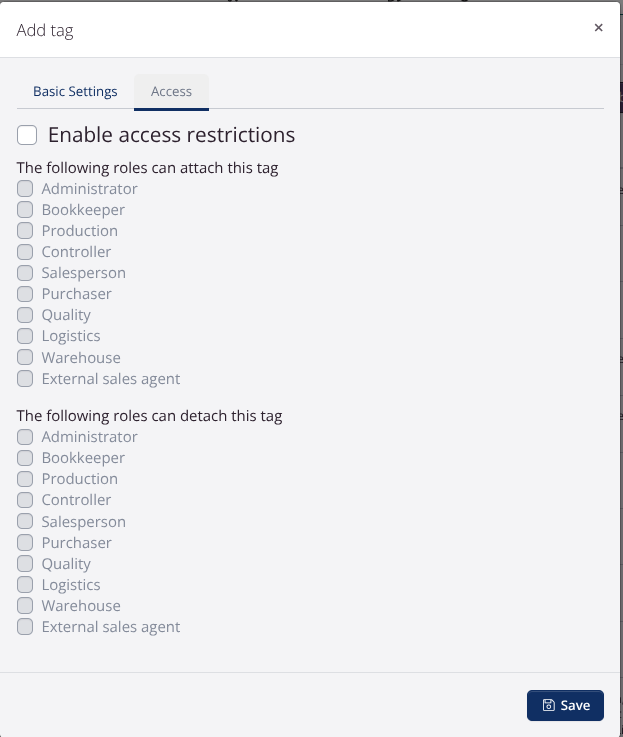Screen dimensions: 623x737
Task: Tick External sales agent for attaching
Action: (25, 378)
